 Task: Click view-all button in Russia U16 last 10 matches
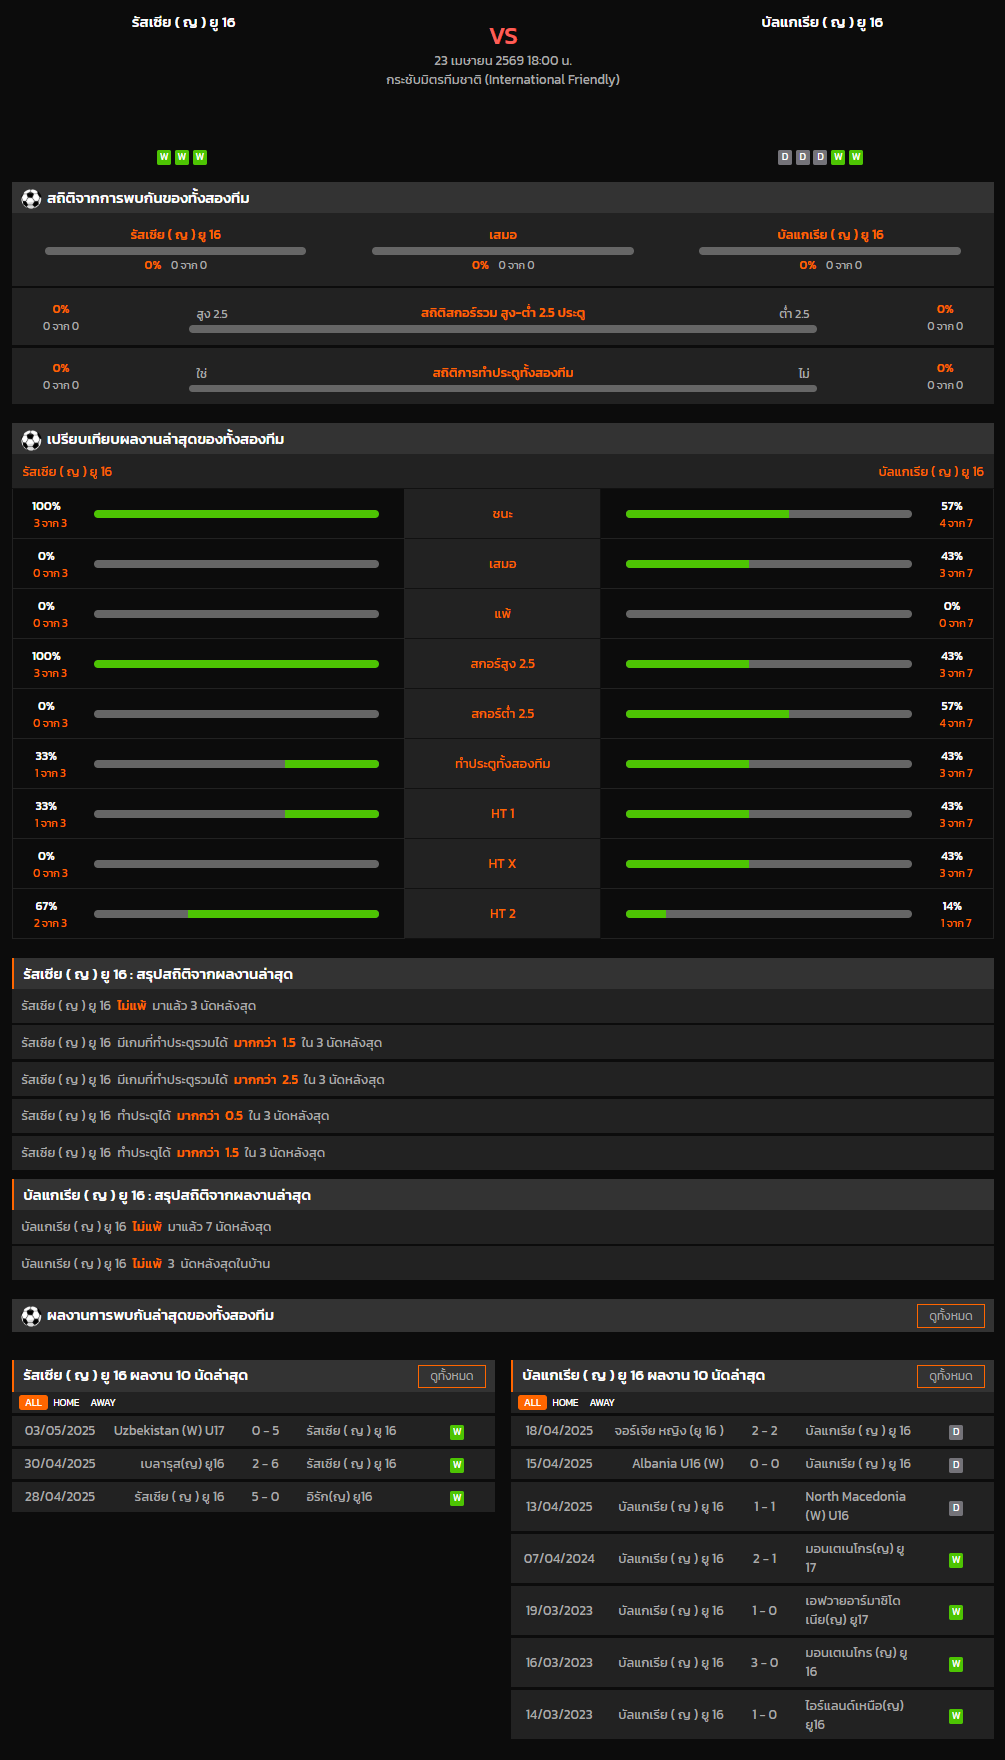tap(451, 1376)
